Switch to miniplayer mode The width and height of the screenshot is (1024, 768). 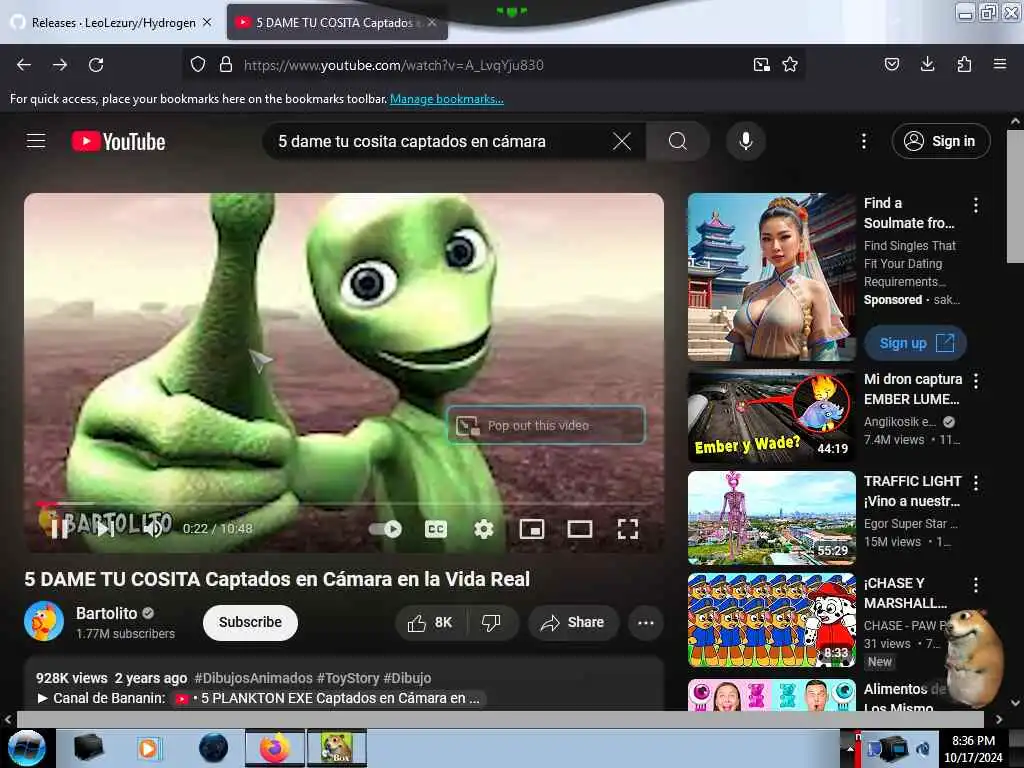tap(532, 529)
